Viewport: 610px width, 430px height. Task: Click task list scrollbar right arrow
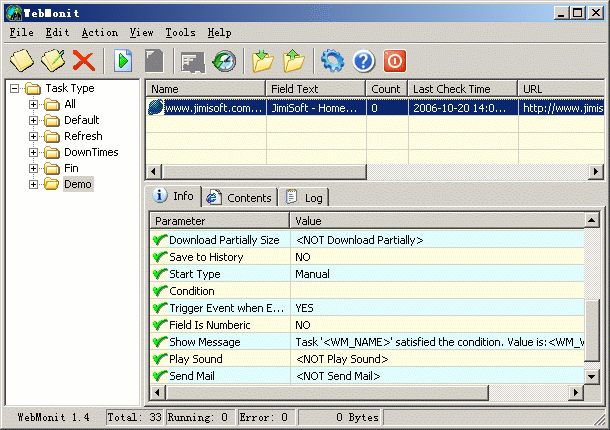[596, 171]
